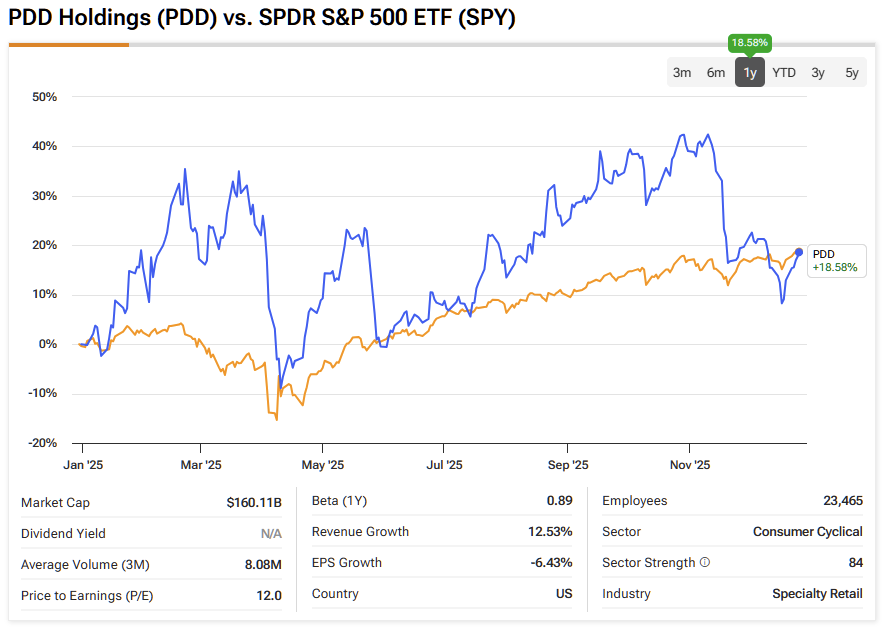Click the 50% y-axis label
This screenshot has height=629, width=888.
point(44,97)
